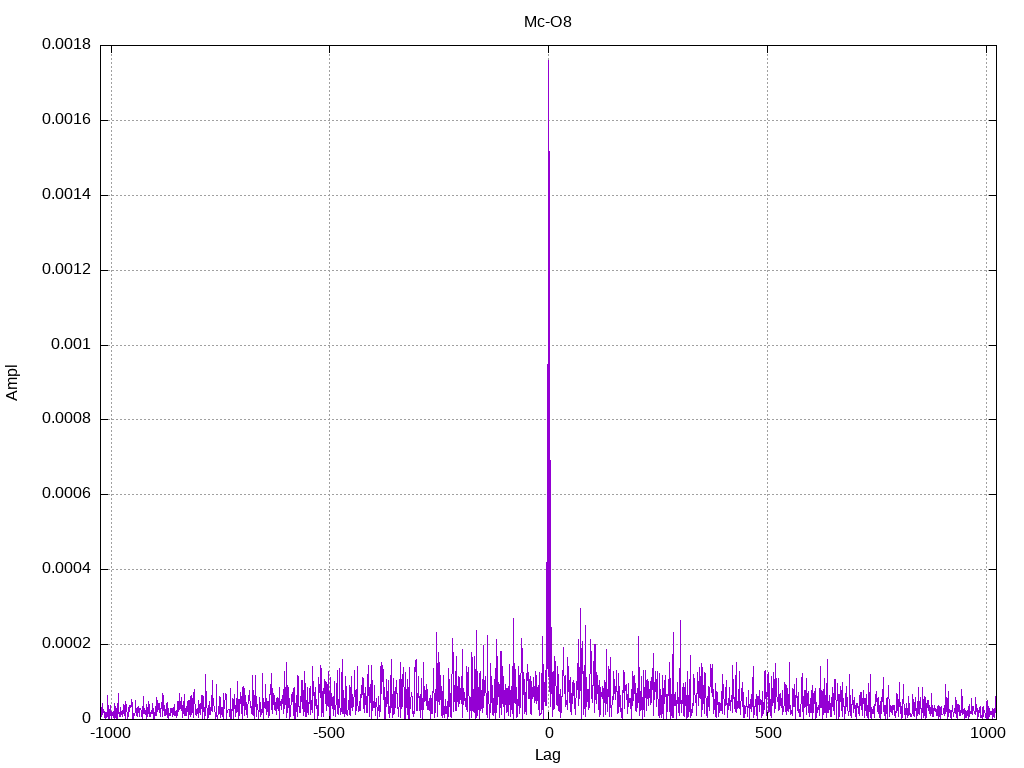This screenshot has height=768, width=1024.
Task: Click the 0.0012 y-axis tick label
Action: coord(66,270)
